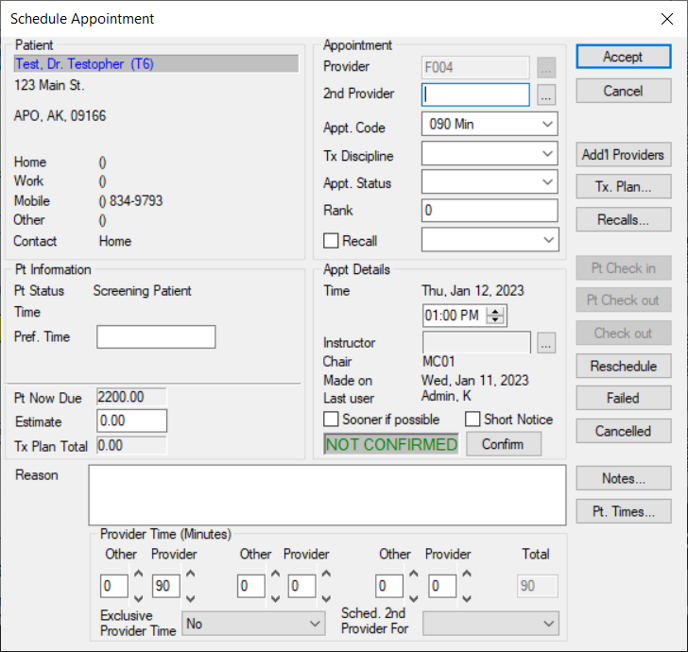Focus the Rank input field
Screen dimensions: 688x652
pyautogui.click(x=490, y=210)
